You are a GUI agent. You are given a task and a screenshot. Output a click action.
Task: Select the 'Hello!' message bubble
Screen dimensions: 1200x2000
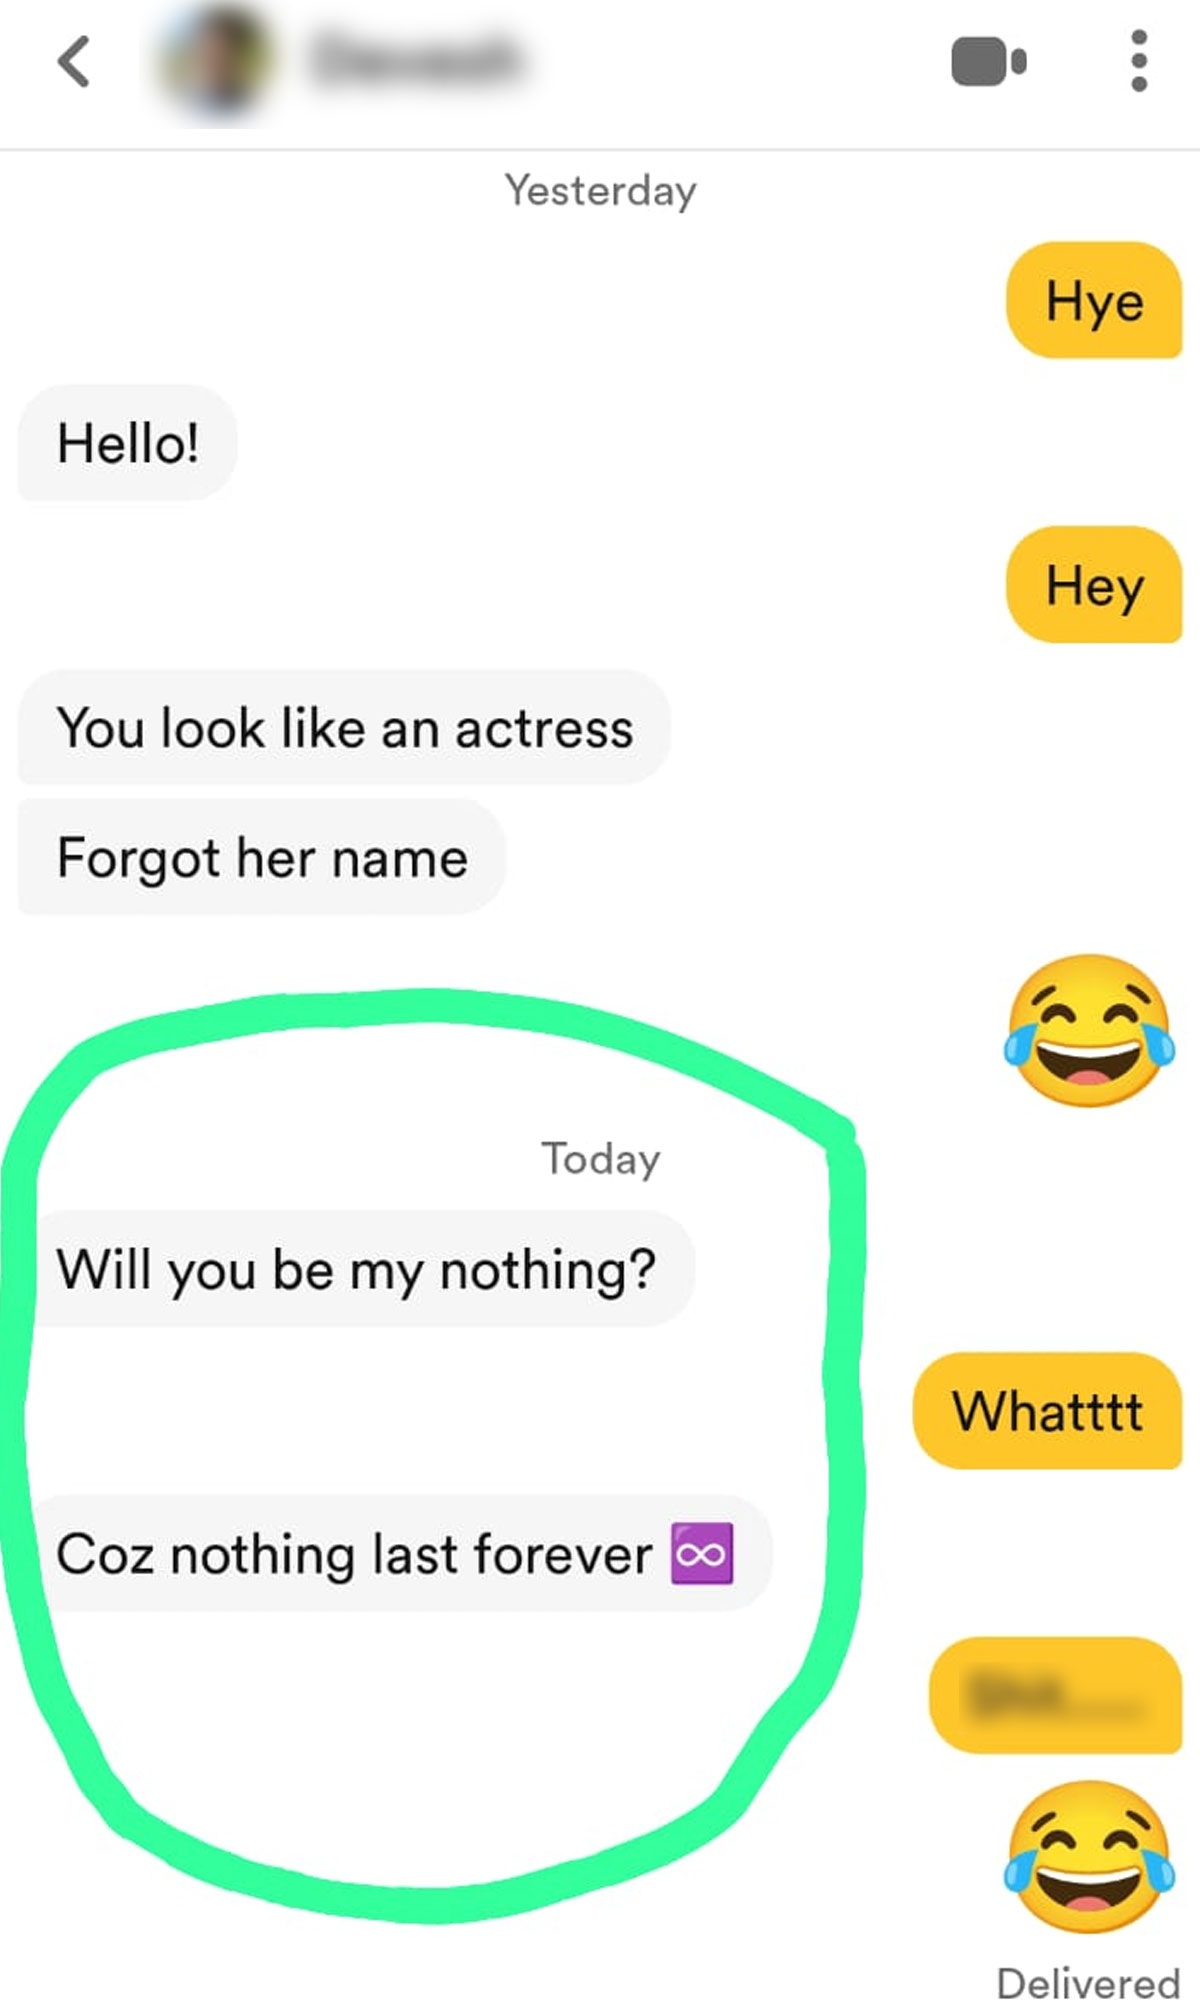128,443
